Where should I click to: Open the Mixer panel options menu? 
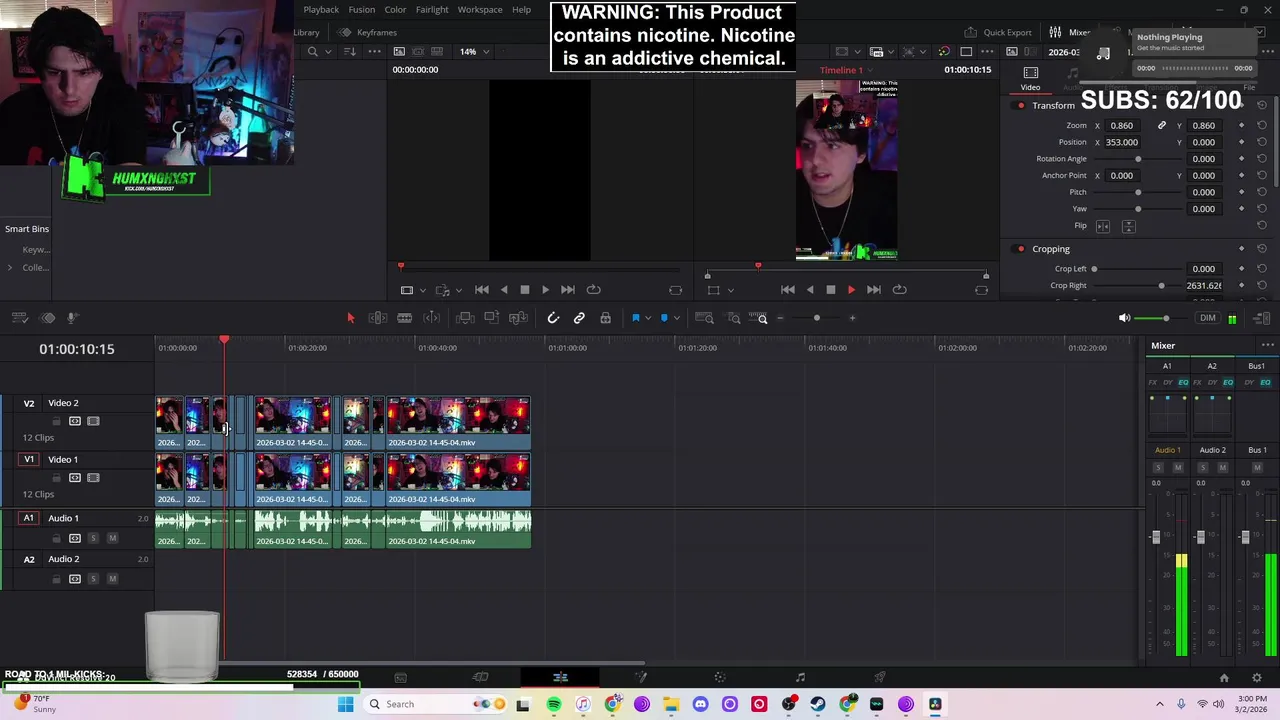1267,346
